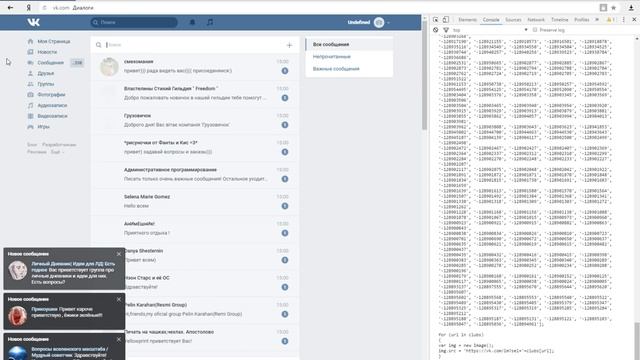The height and width of the screenshot is (360, 640).
Task: Start a new conversation with the plus icon
Action: coord(289,45)
